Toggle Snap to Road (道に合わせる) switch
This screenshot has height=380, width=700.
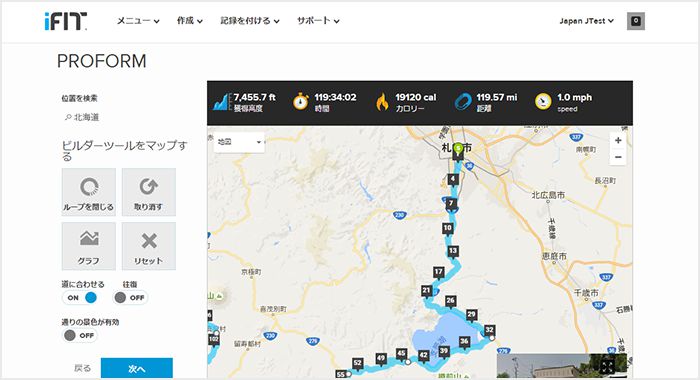(x=79, y=298)
